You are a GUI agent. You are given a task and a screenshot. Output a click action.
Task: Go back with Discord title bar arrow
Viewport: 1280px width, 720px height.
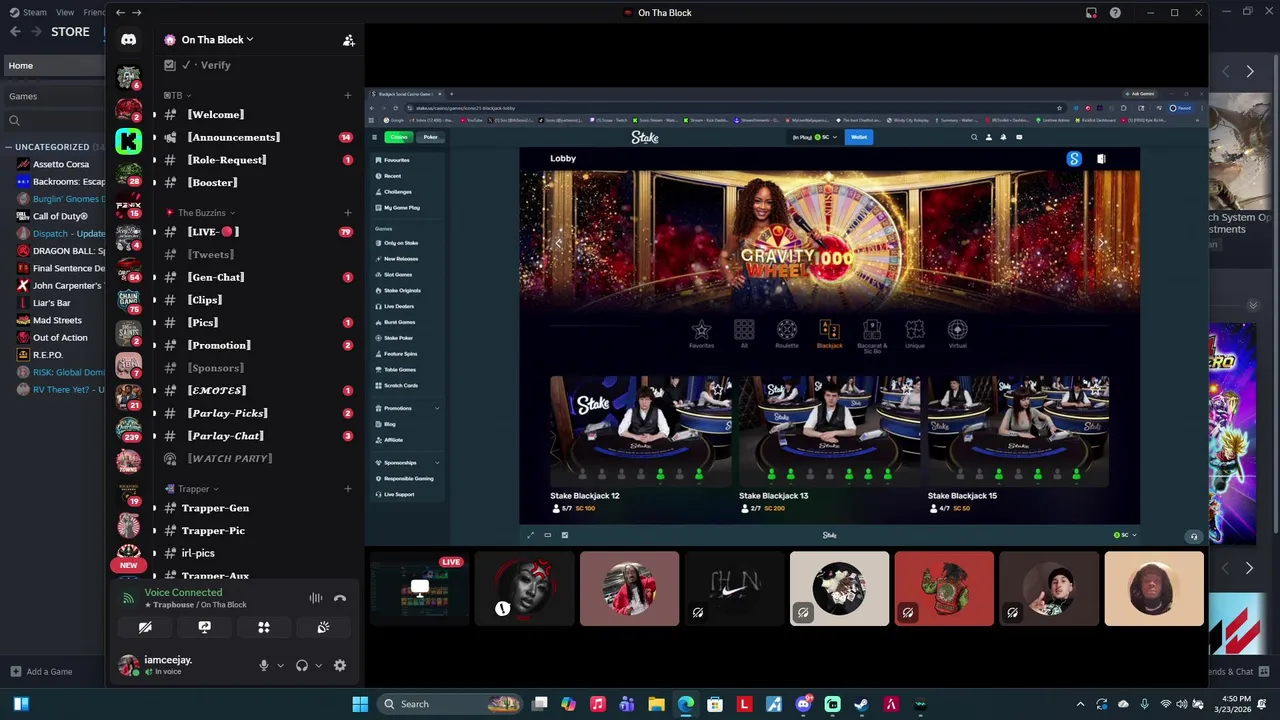point(120,13)
